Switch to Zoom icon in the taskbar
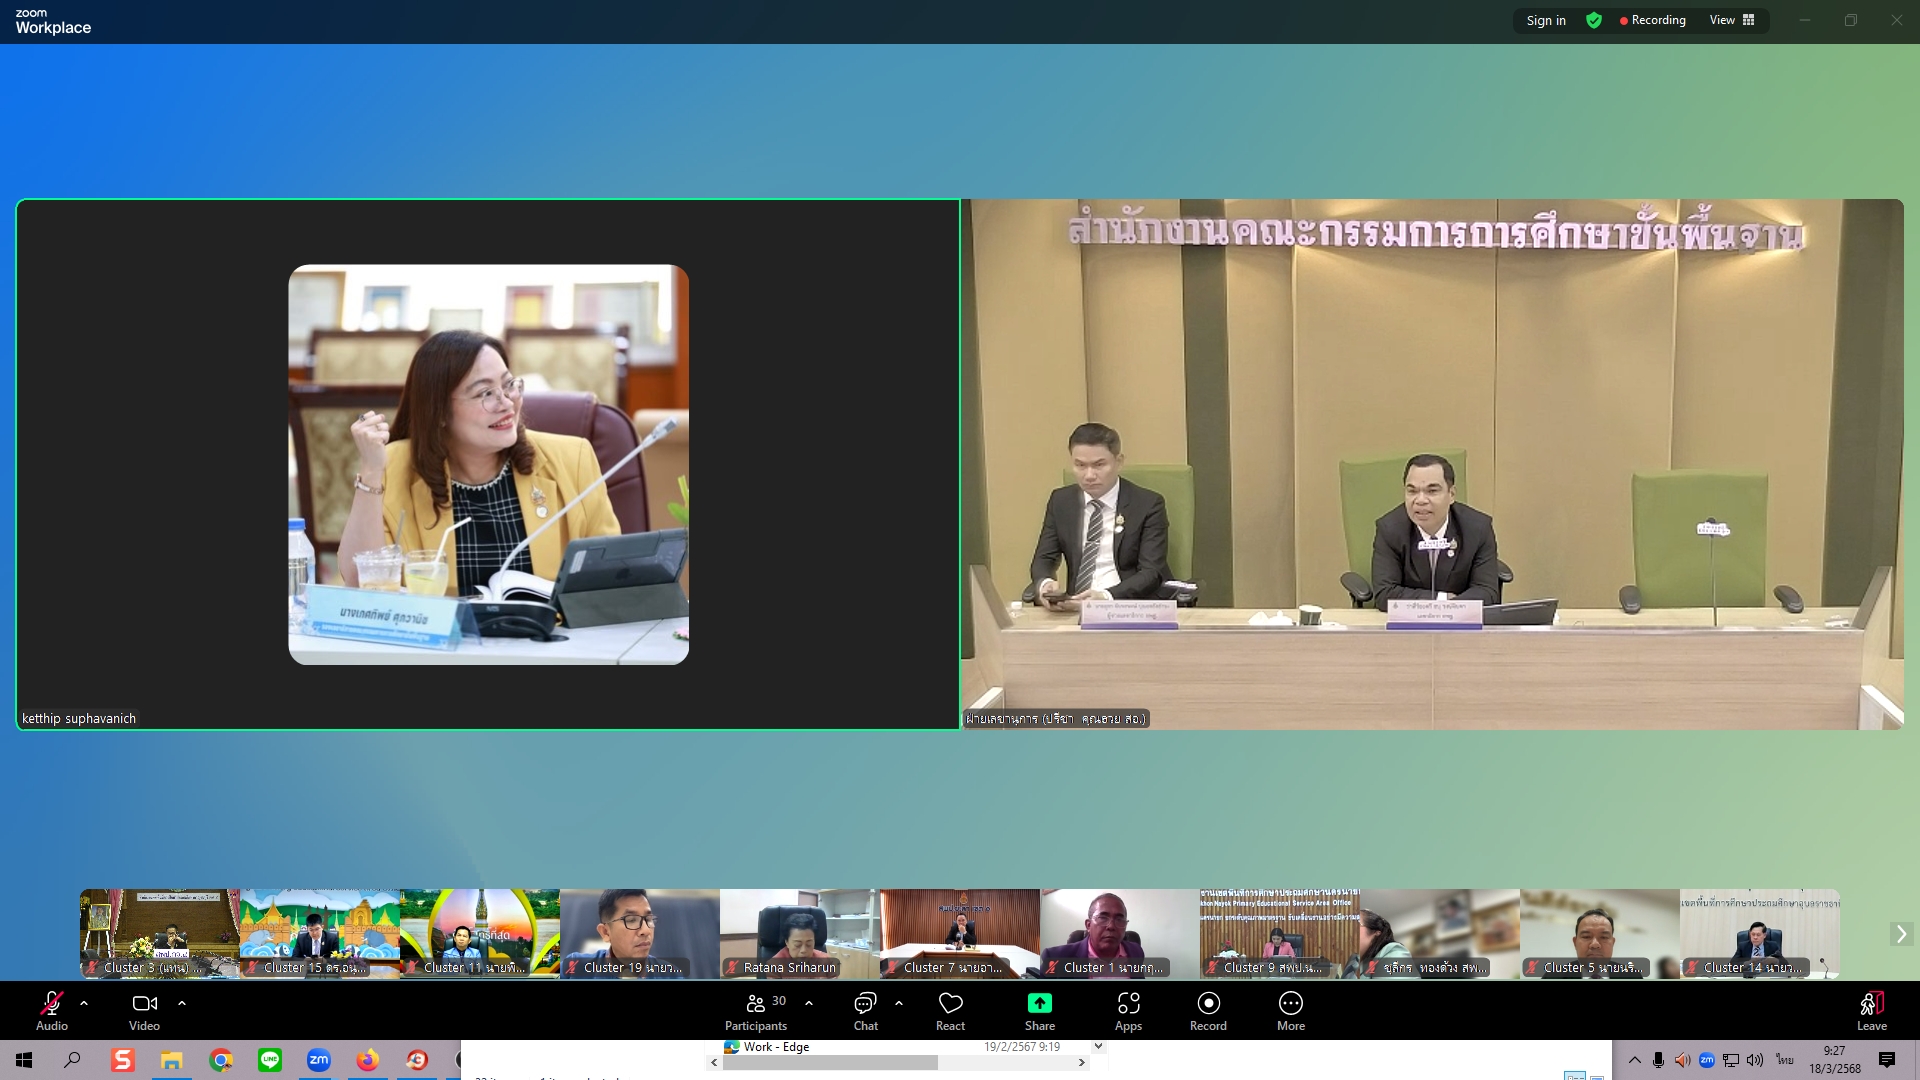This screenshot has height=1080, width=1920. pos(319,1060)
